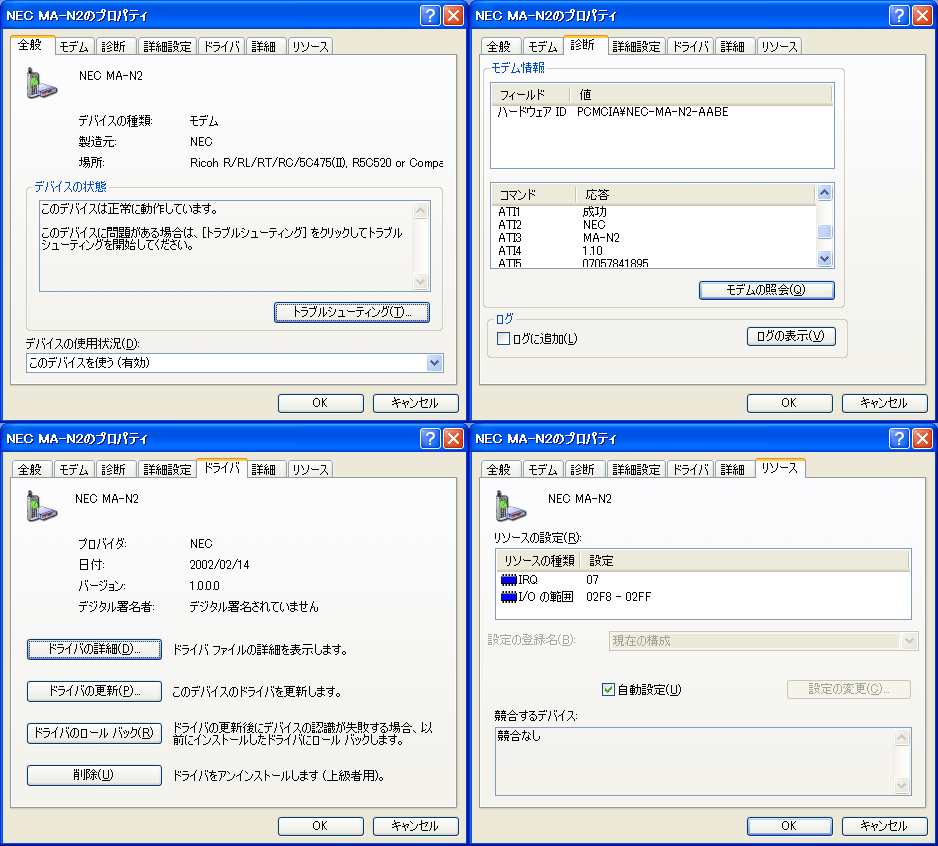
Task: Click the トラブルシューティング button
Action: [x=352, y=312]
